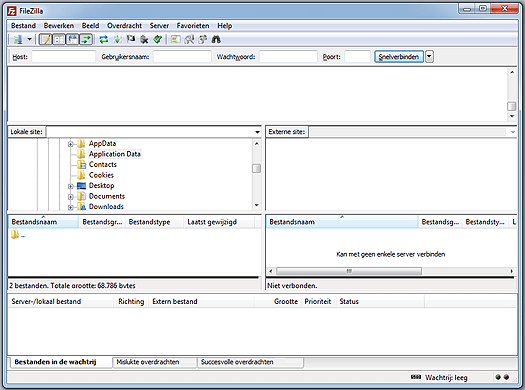Open file search with binoculars icon
Screen dimensions: 525x390
[216, 40]
